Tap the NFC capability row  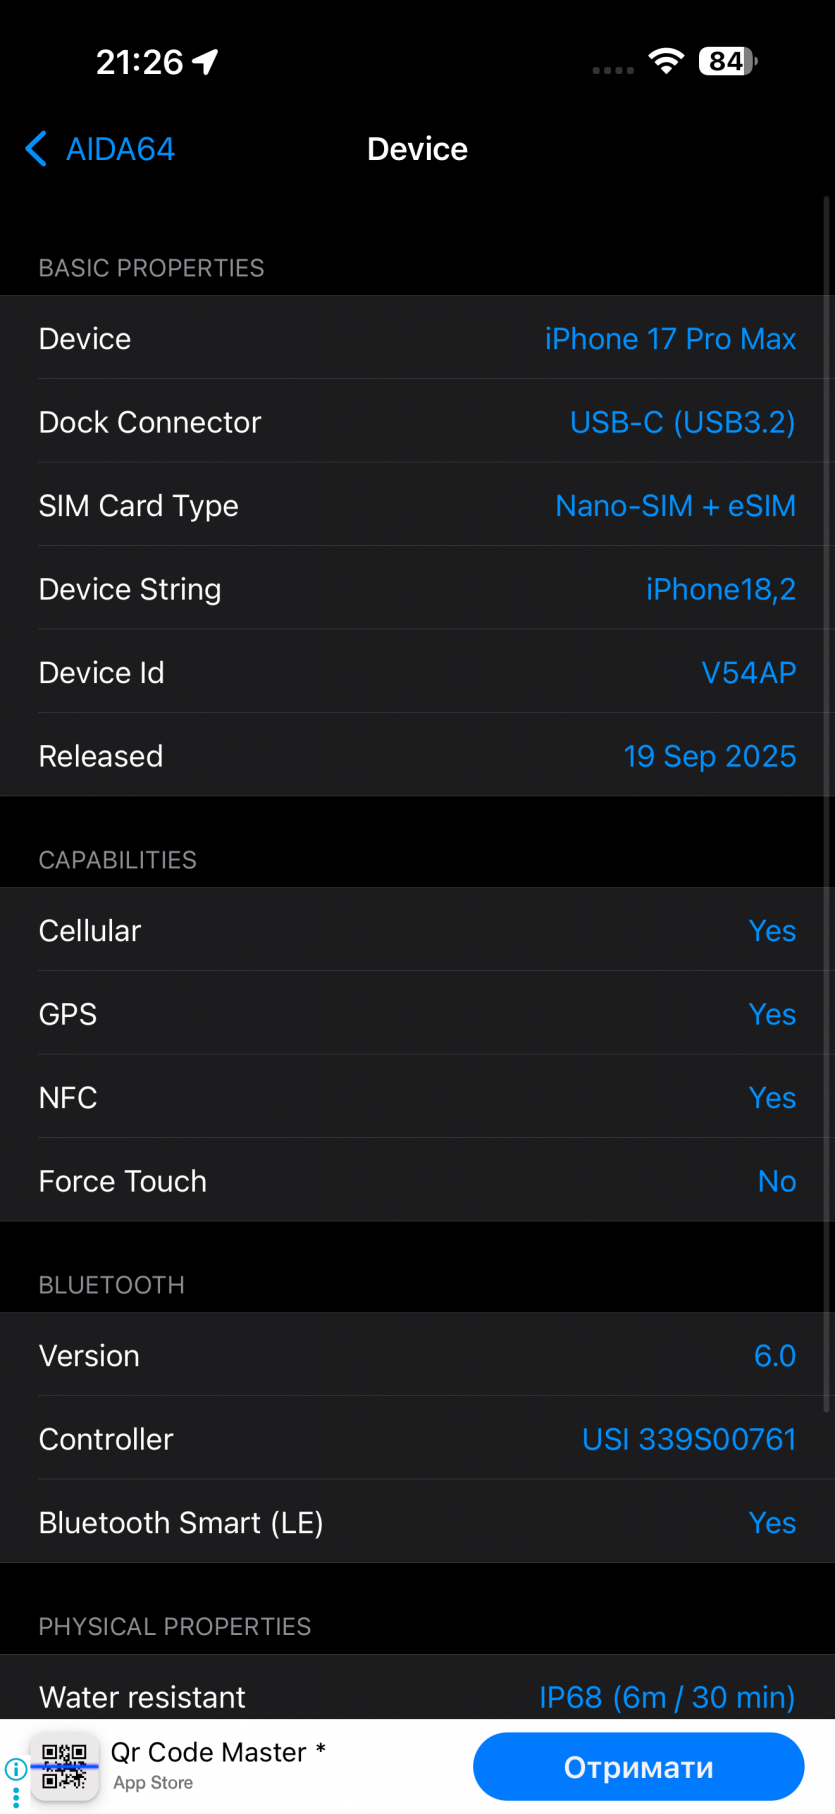(x=417, y=1097)
